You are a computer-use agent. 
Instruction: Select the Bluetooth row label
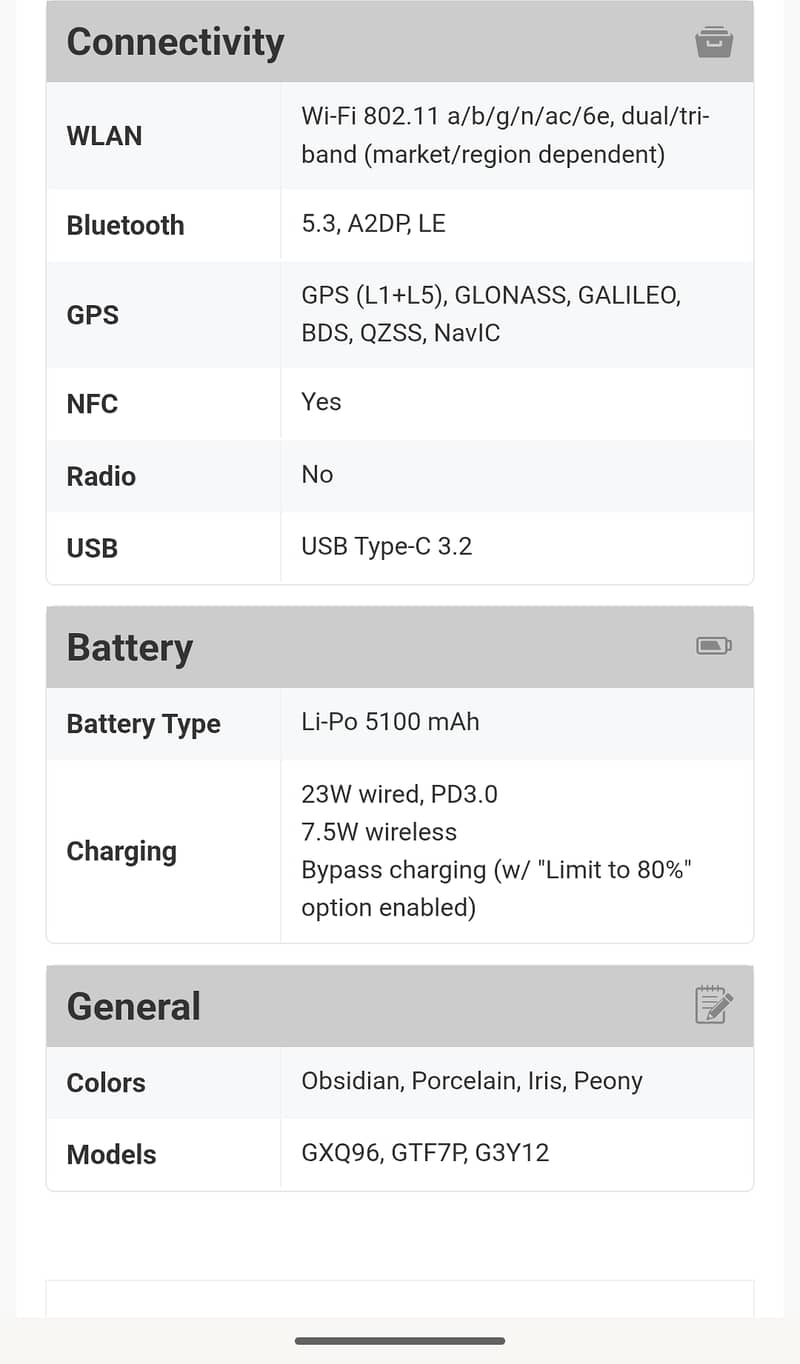click(x=125, y=225)
